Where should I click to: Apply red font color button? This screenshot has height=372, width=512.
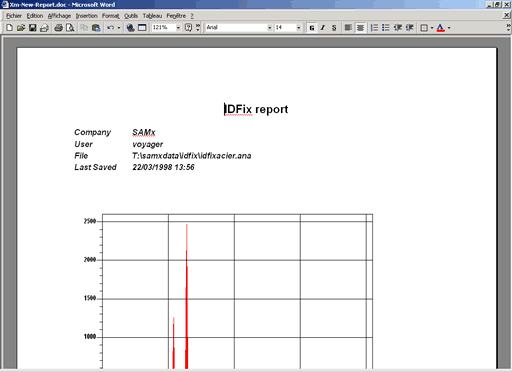point(441,28)
